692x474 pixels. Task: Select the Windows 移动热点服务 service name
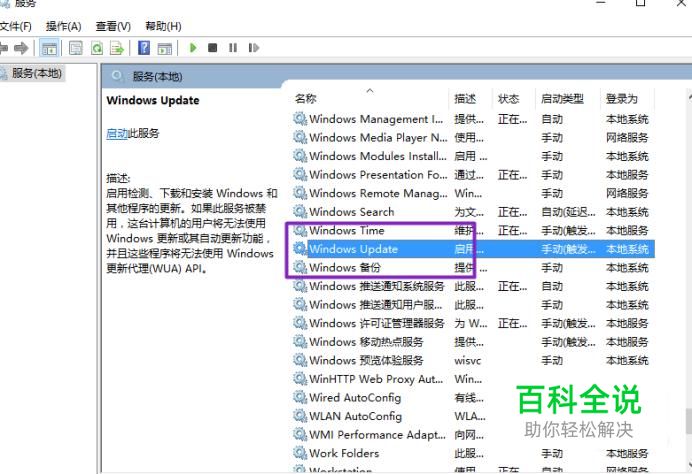click(x=366, y=342)
